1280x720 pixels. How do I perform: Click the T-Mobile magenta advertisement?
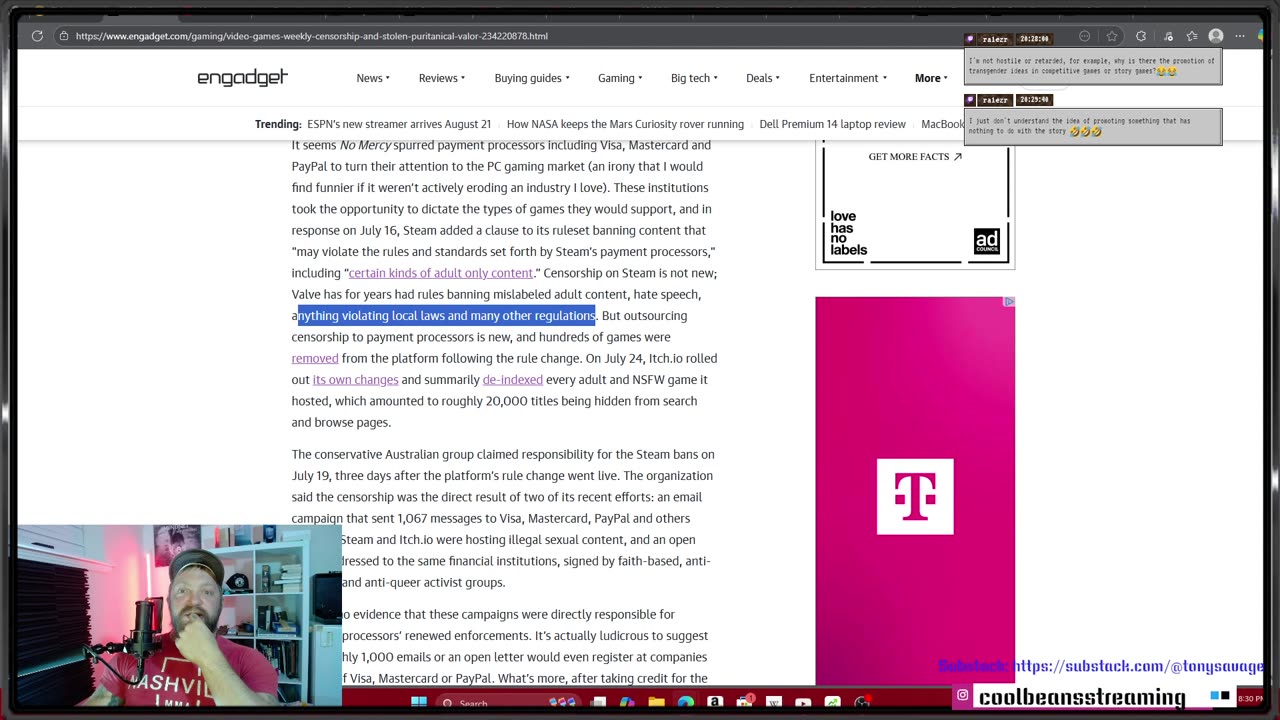[915, 490]
